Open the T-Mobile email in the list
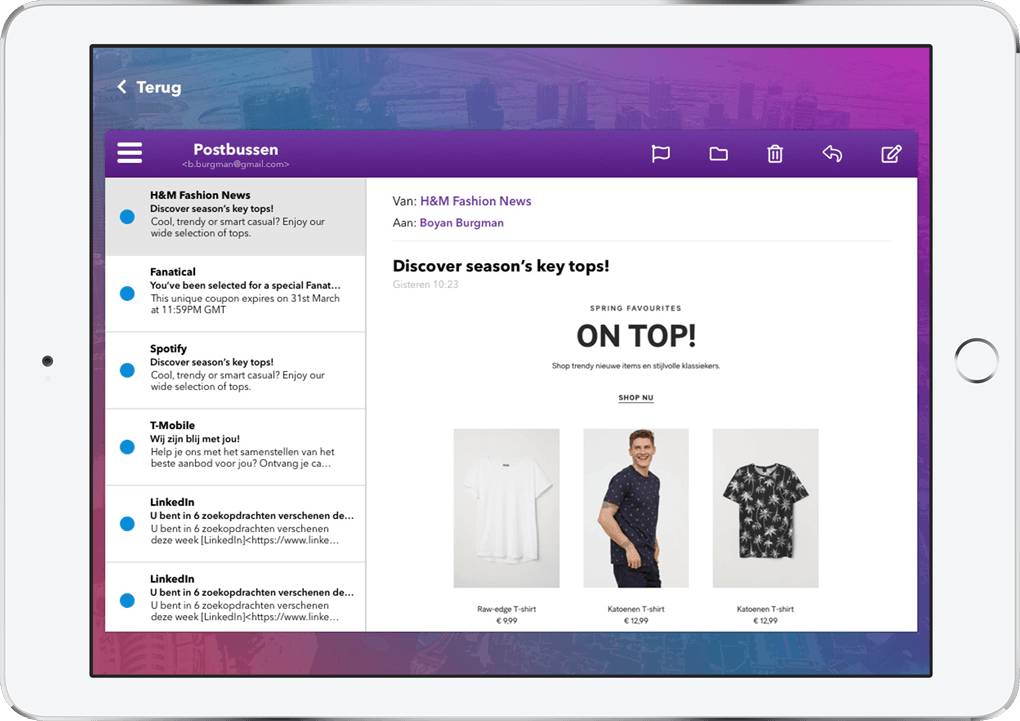 pos(235,447)
